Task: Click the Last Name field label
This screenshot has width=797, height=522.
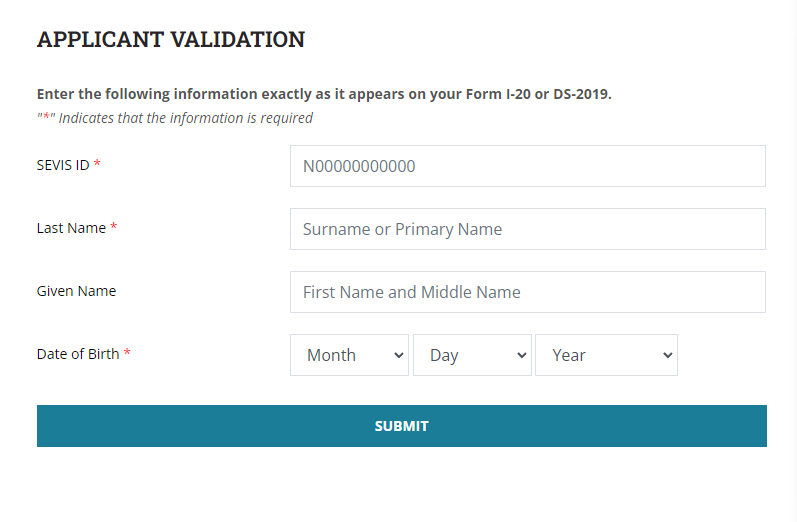Action: click(71, 228)
